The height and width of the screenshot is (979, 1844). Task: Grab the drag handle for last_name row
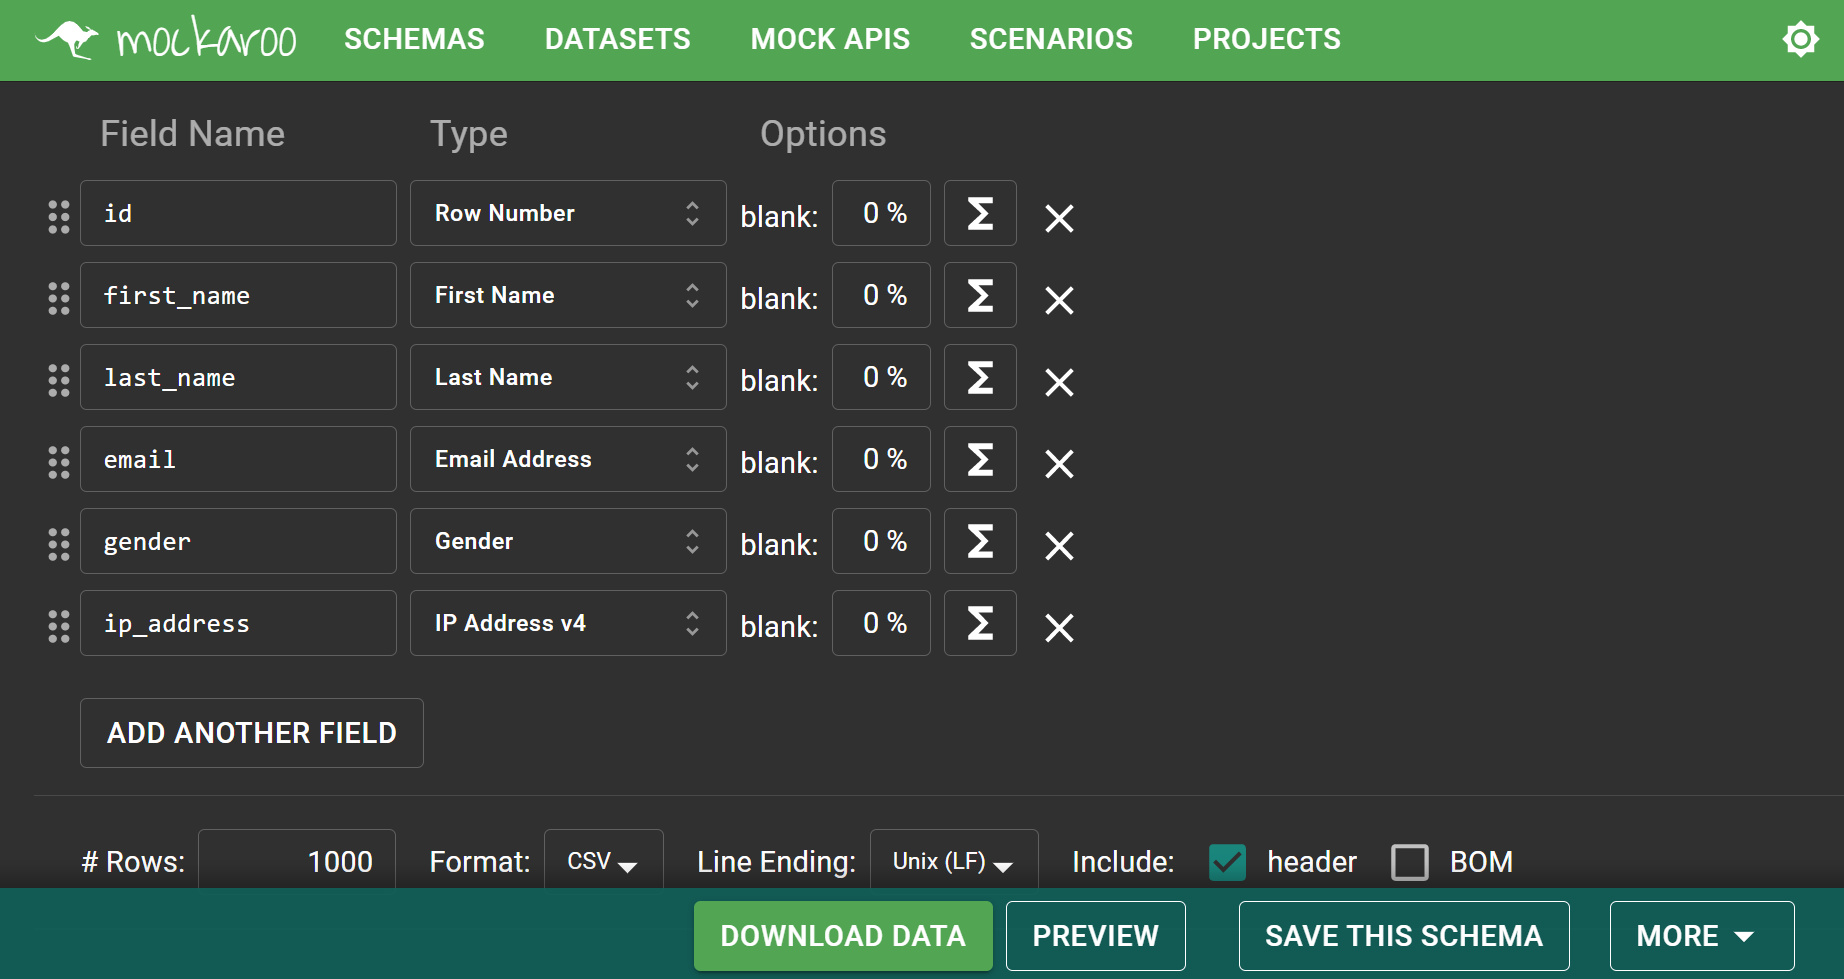coord(59,380)
